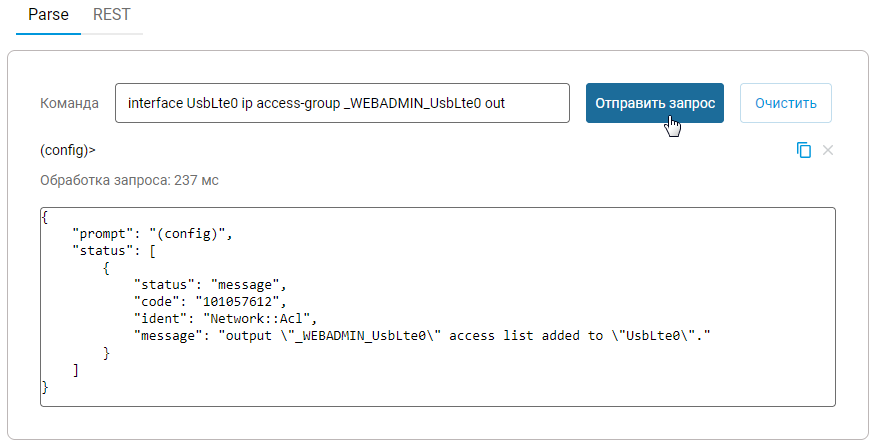Click the "prompt": "(config)" line in the JSON
The height and width of the screenshot is (446, 876).
coord(152,233)
